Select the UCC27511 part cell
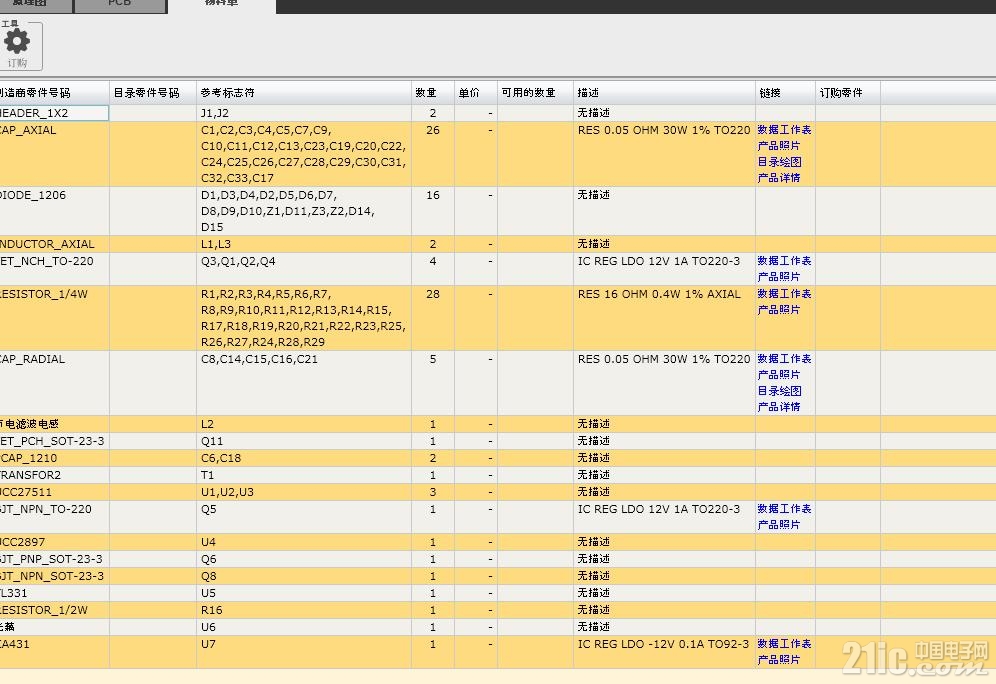The height and width of the screenshot is (684, 996). click(x=54, y=492)
